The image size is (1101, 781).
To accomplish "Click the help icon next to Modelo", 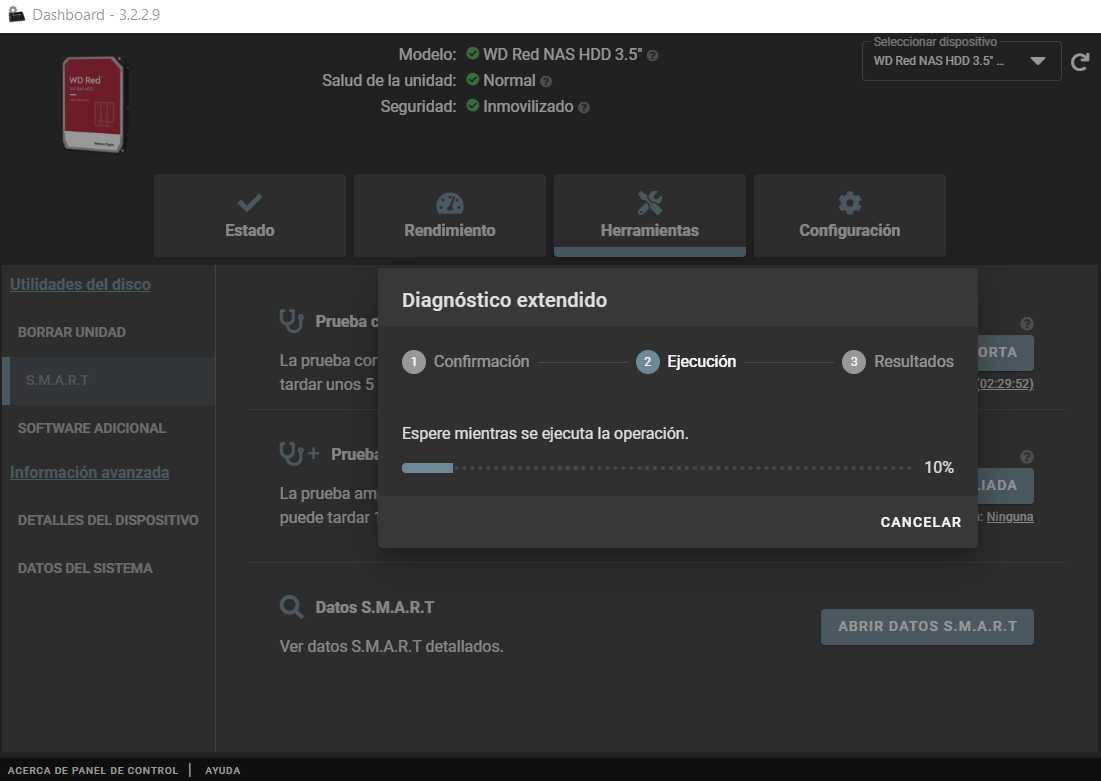I will (x=652, y=55).
